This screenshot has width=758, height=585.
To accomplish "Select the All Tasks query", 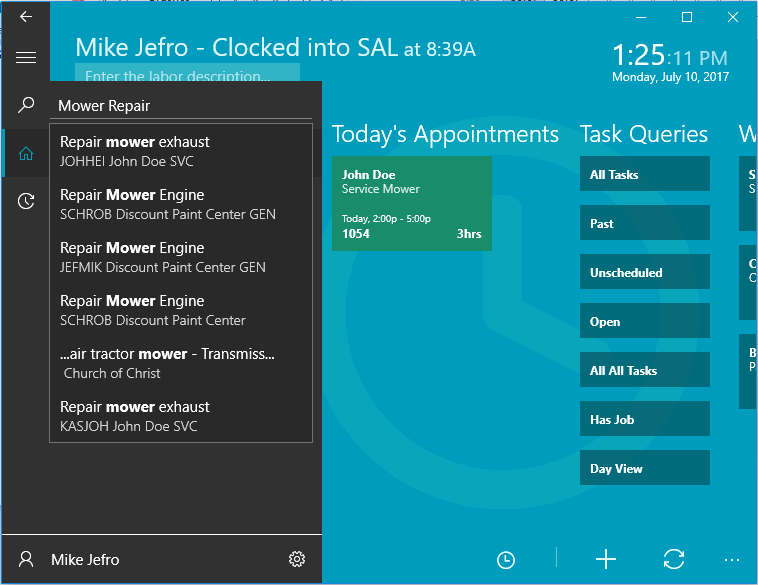I will [644, 175].
